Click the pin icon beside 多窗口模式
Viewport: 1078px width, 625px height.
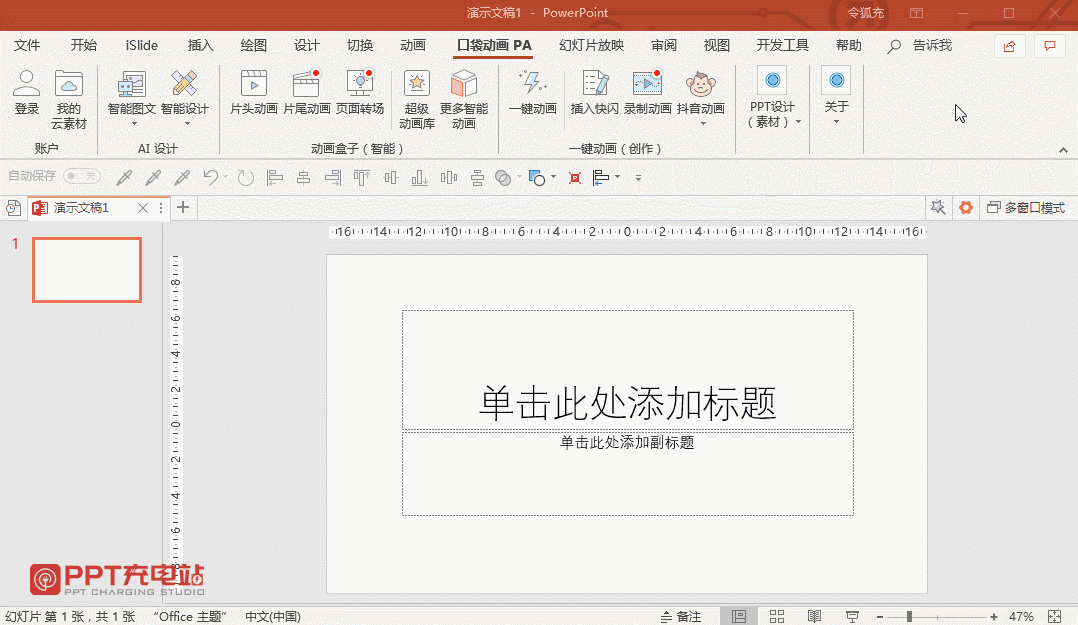click(x=938, y=207)
